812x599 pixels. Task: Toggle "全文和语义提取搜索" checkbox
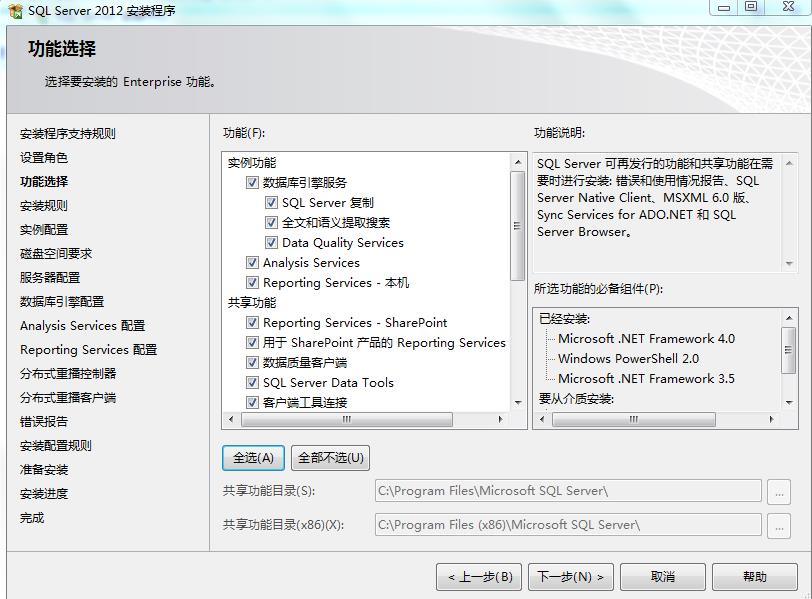click(x=273, y=220)
